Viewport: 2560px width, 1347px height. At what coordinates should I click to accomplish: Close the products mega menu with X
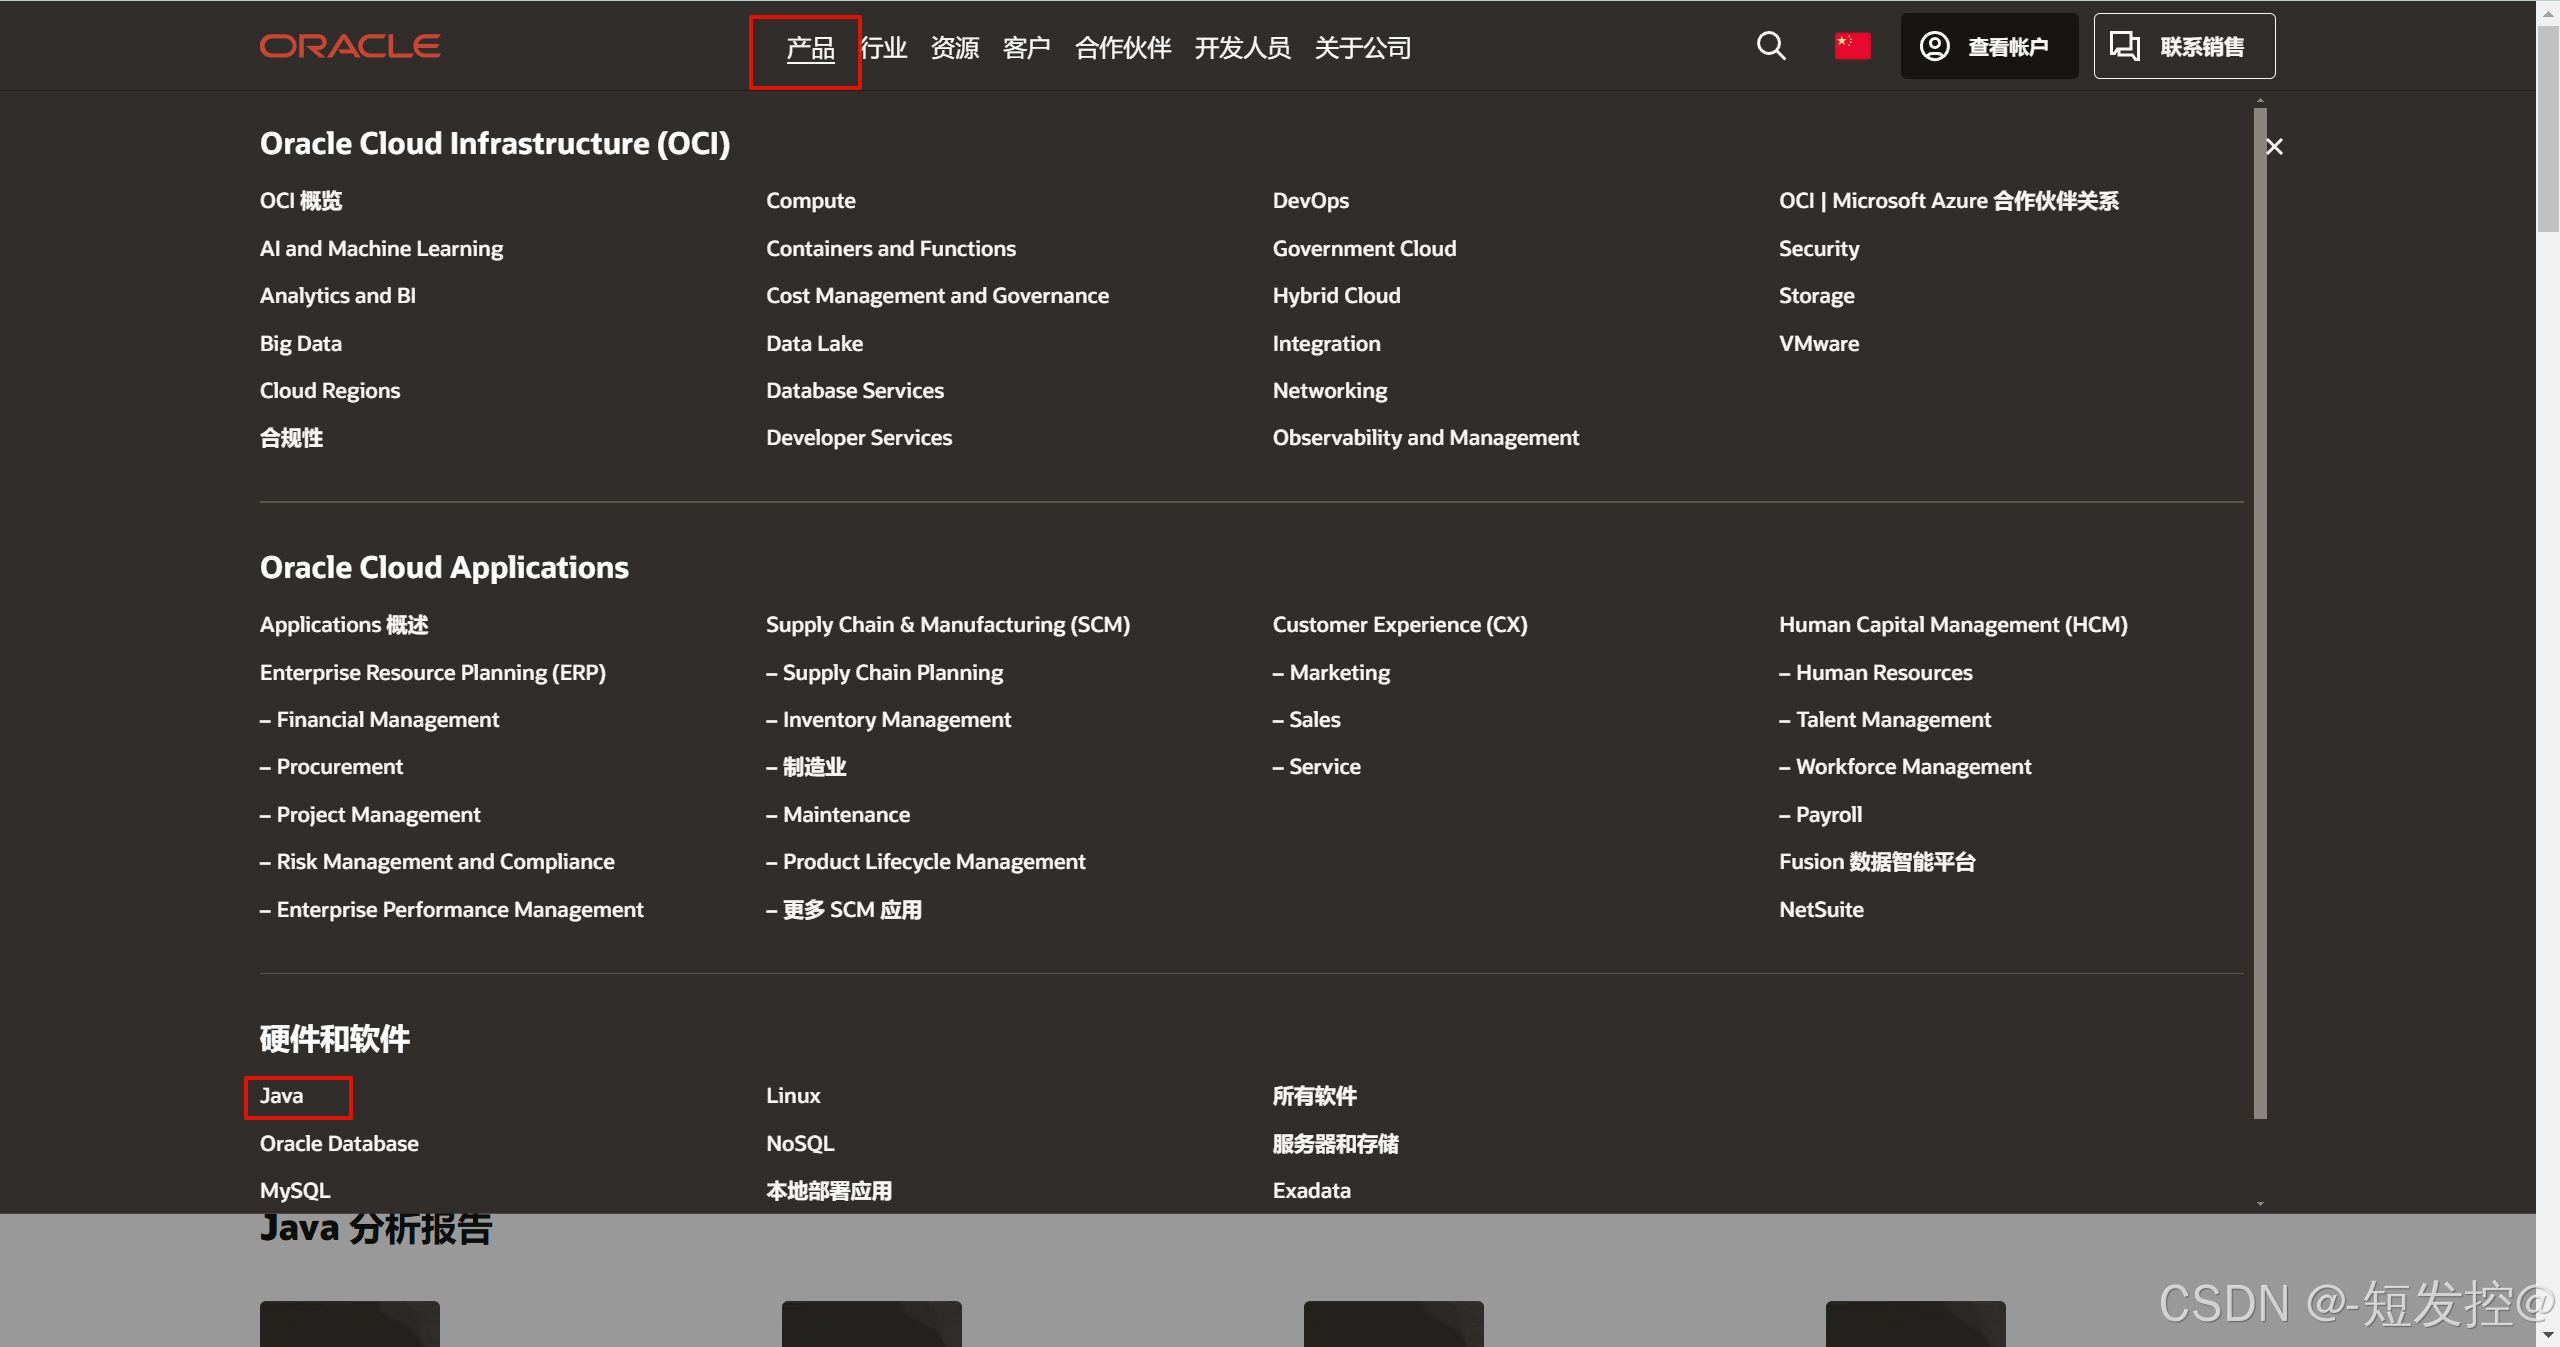[x=2274, y=147]
